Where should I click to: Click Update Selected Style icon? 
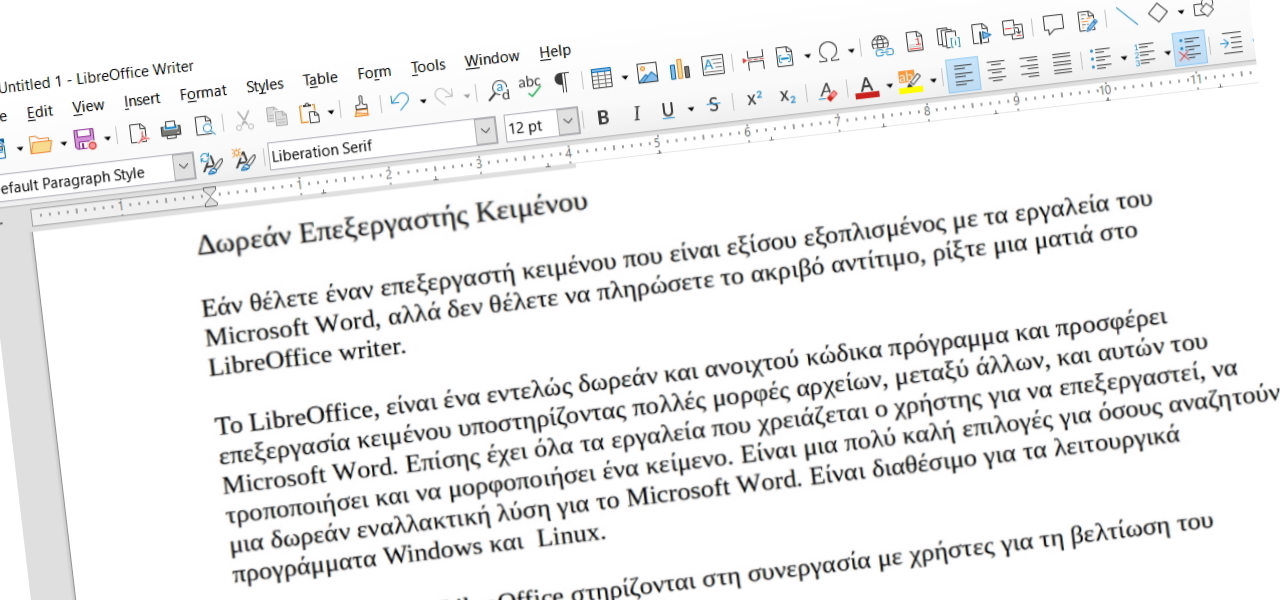tap(211, 162)
